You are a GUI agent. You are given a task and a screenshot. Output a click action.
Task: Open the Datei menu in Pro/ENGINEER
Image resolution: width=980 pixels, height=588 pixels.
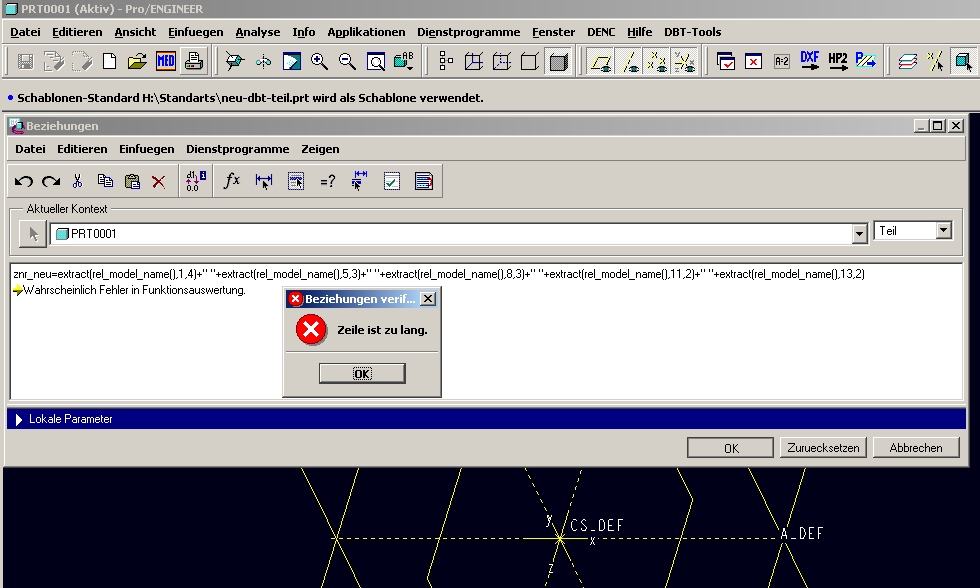pos(26,32)
